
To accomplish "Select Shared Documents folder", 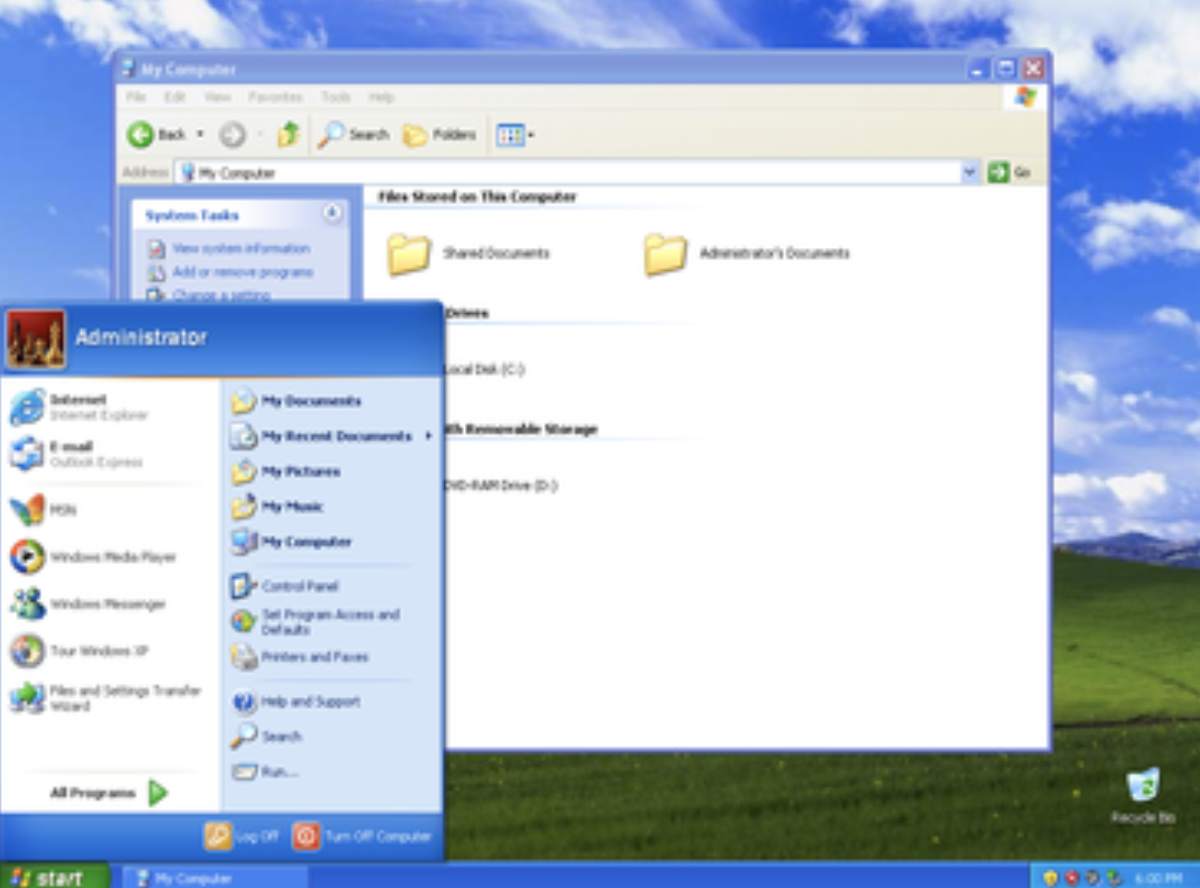I will coord(468,254).
